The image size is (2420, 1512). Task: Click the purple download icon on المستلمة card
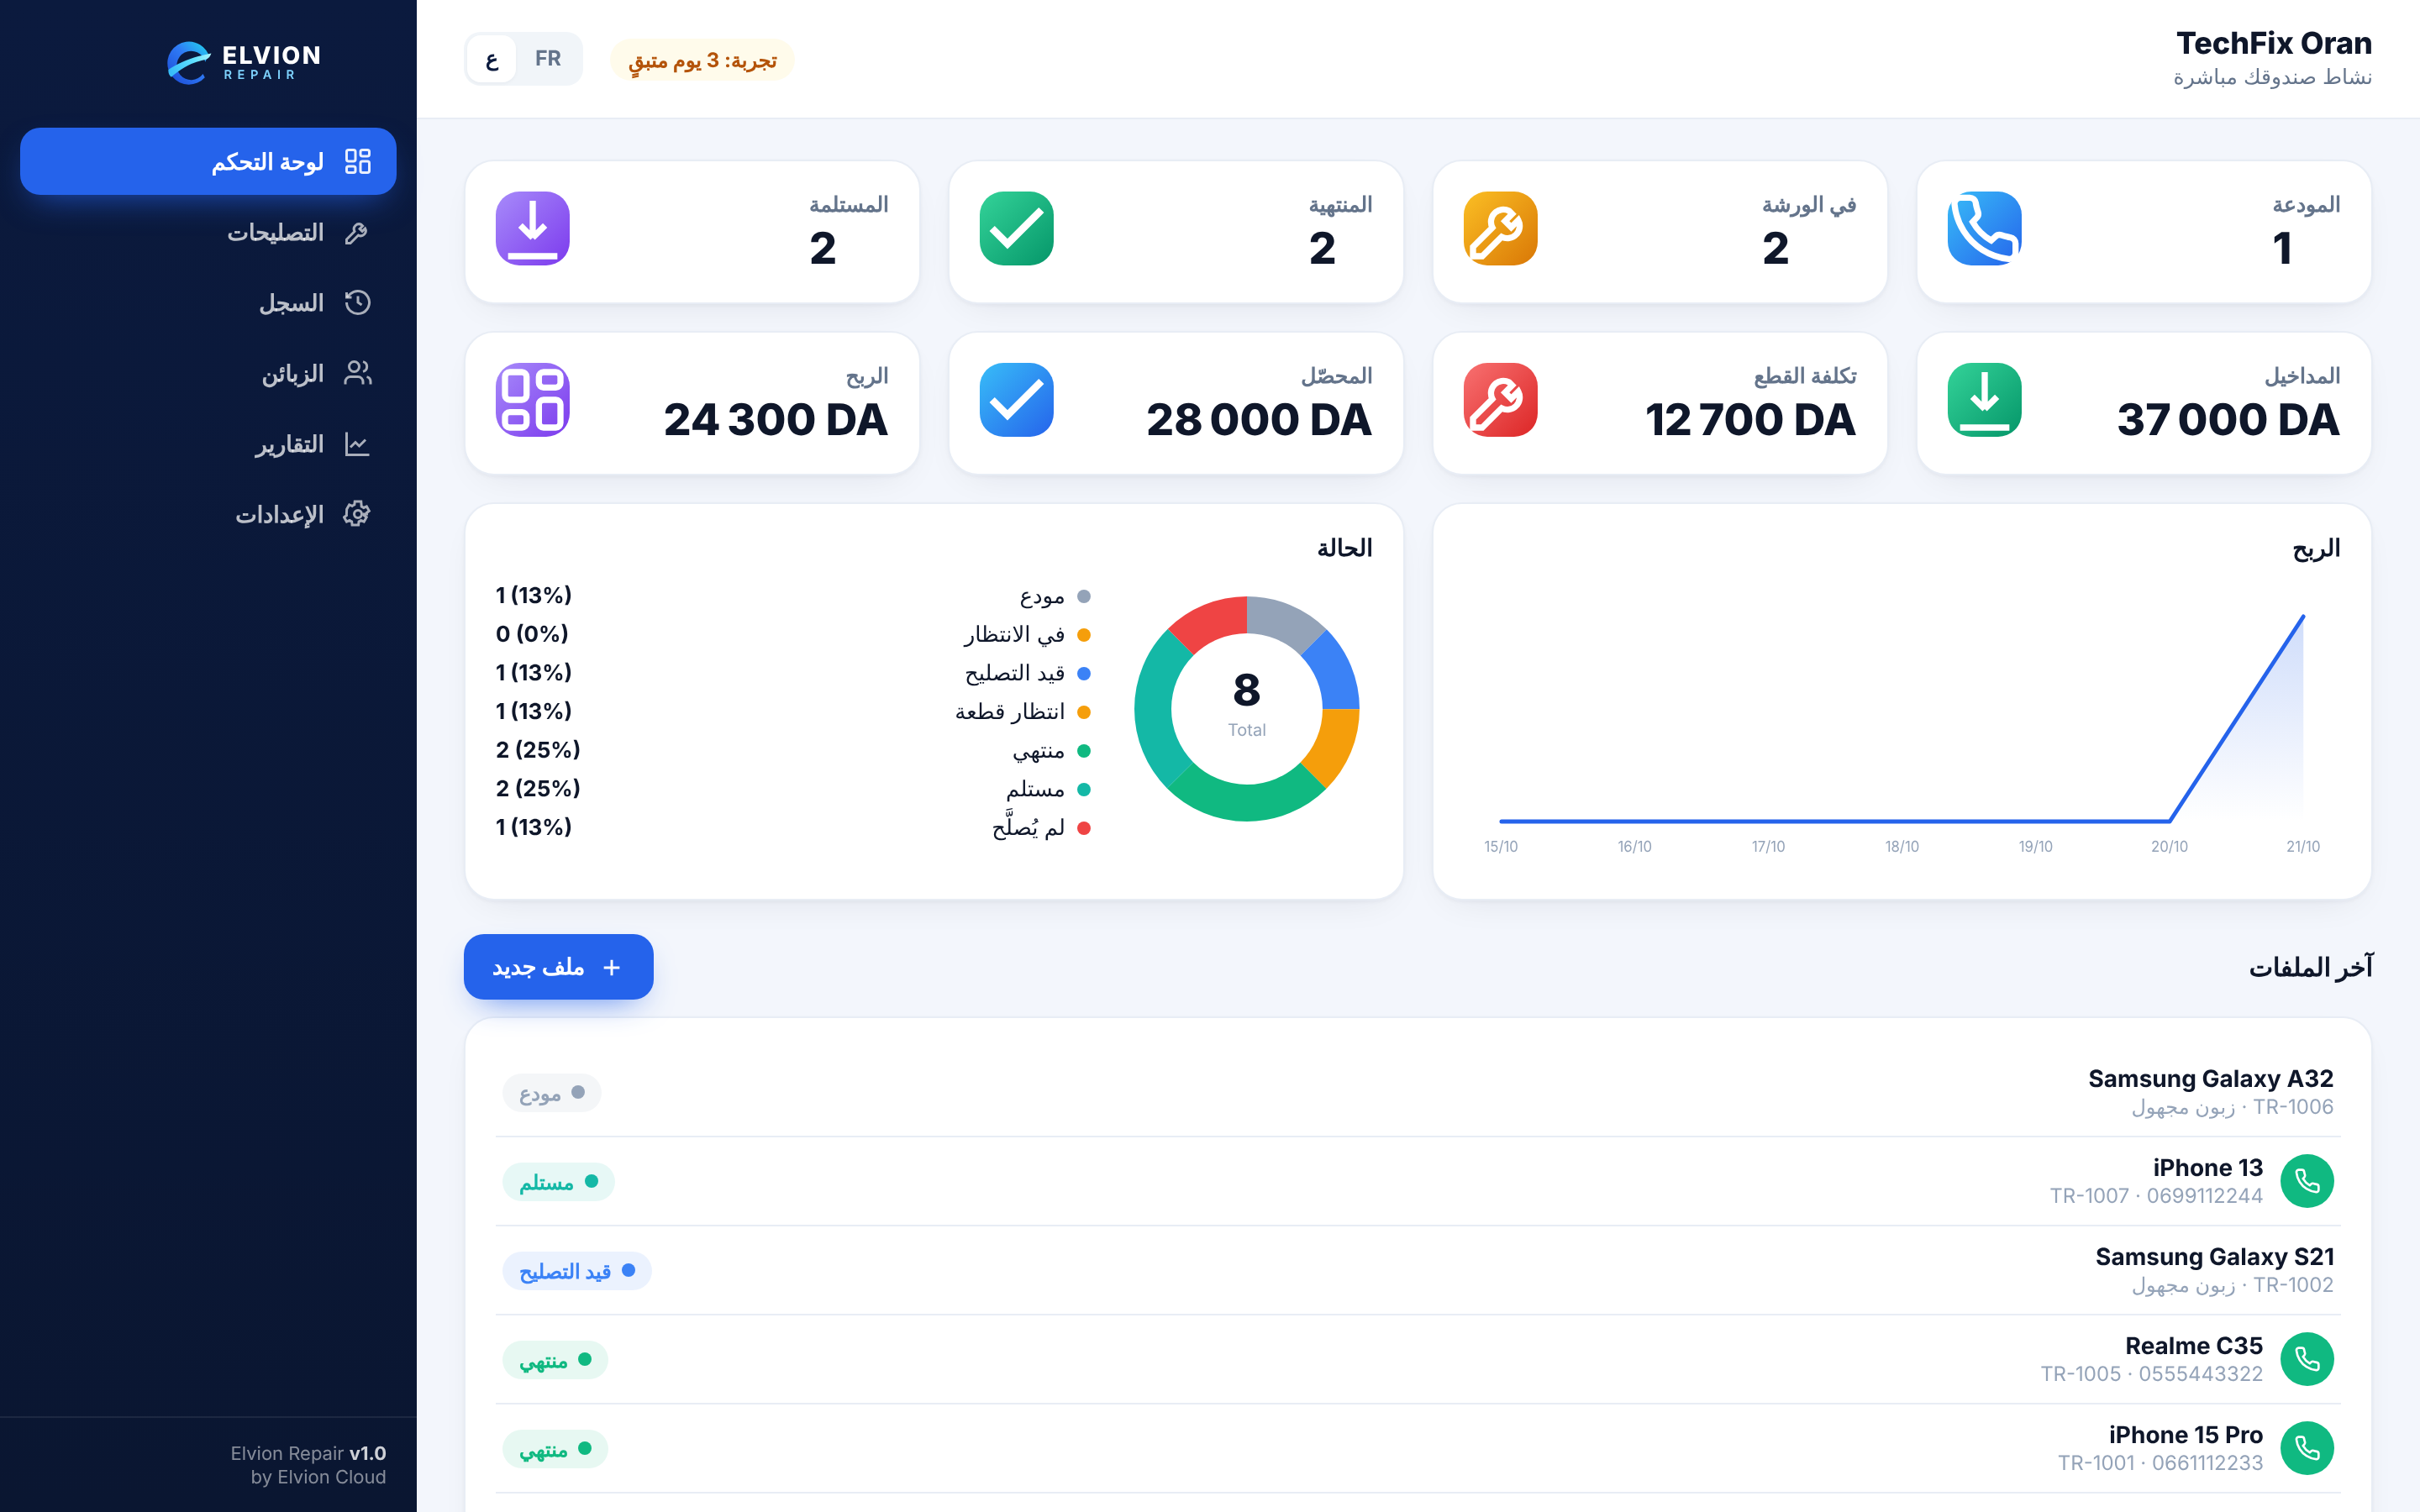(532, 228)
